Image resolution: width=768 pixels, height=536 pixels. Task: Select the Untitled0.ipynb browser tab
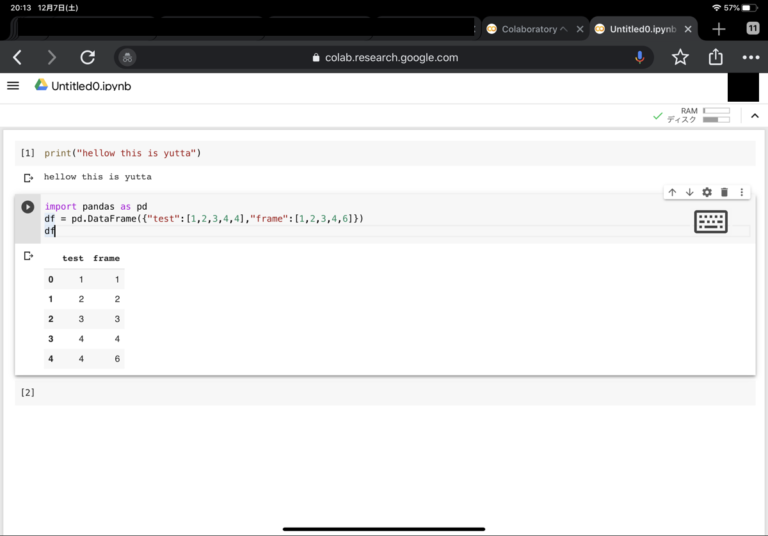[640, 29]
